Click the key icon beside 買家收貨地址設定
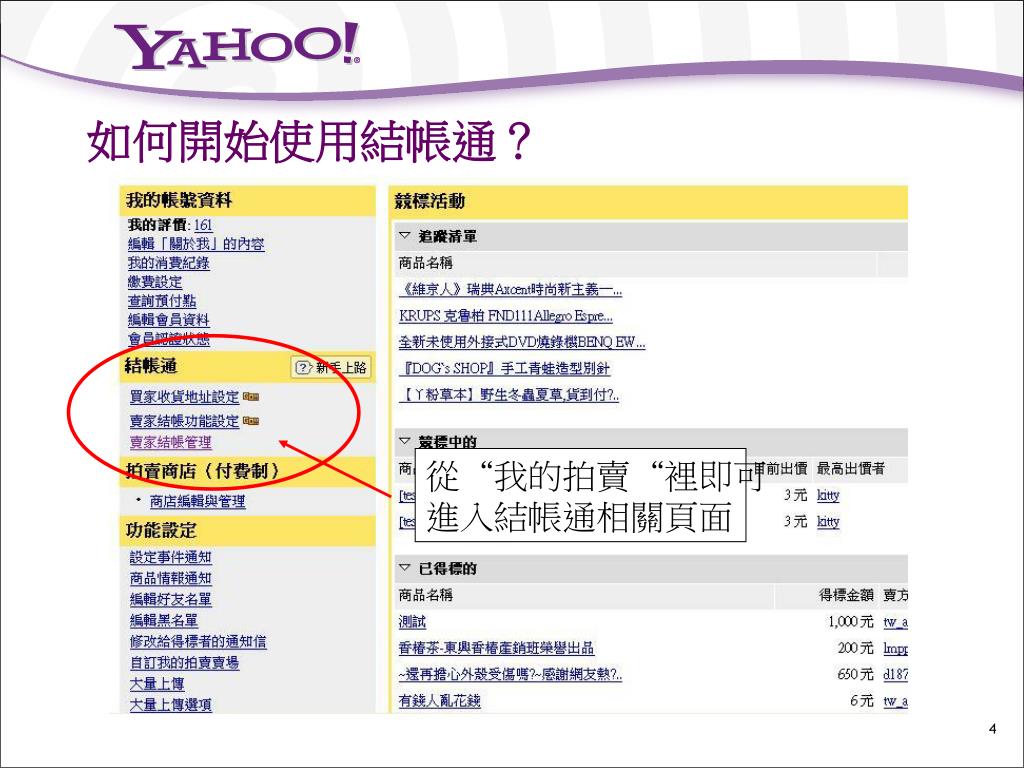 [x=251, y=396]
